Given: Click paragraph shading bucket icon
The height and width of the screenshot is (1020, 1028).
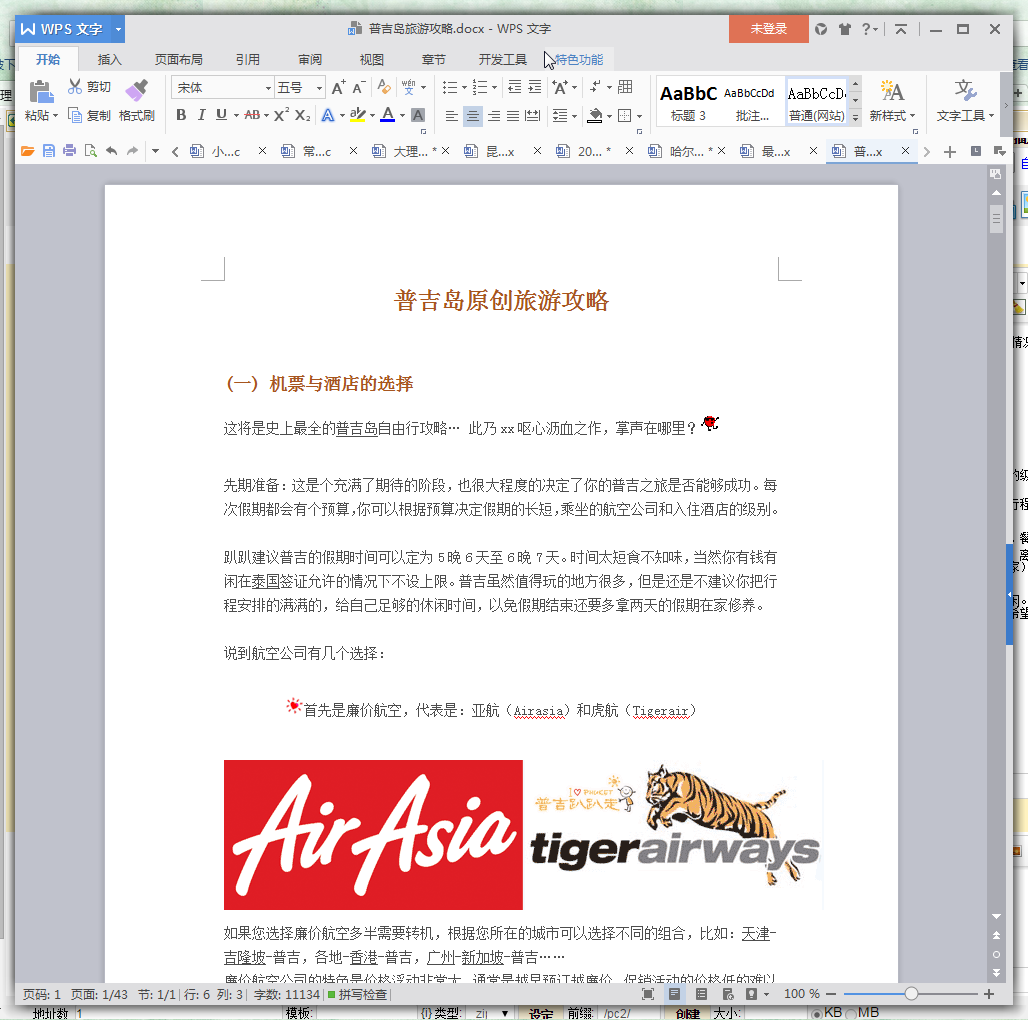Looking at the screenshot, I should click(595, 116).
